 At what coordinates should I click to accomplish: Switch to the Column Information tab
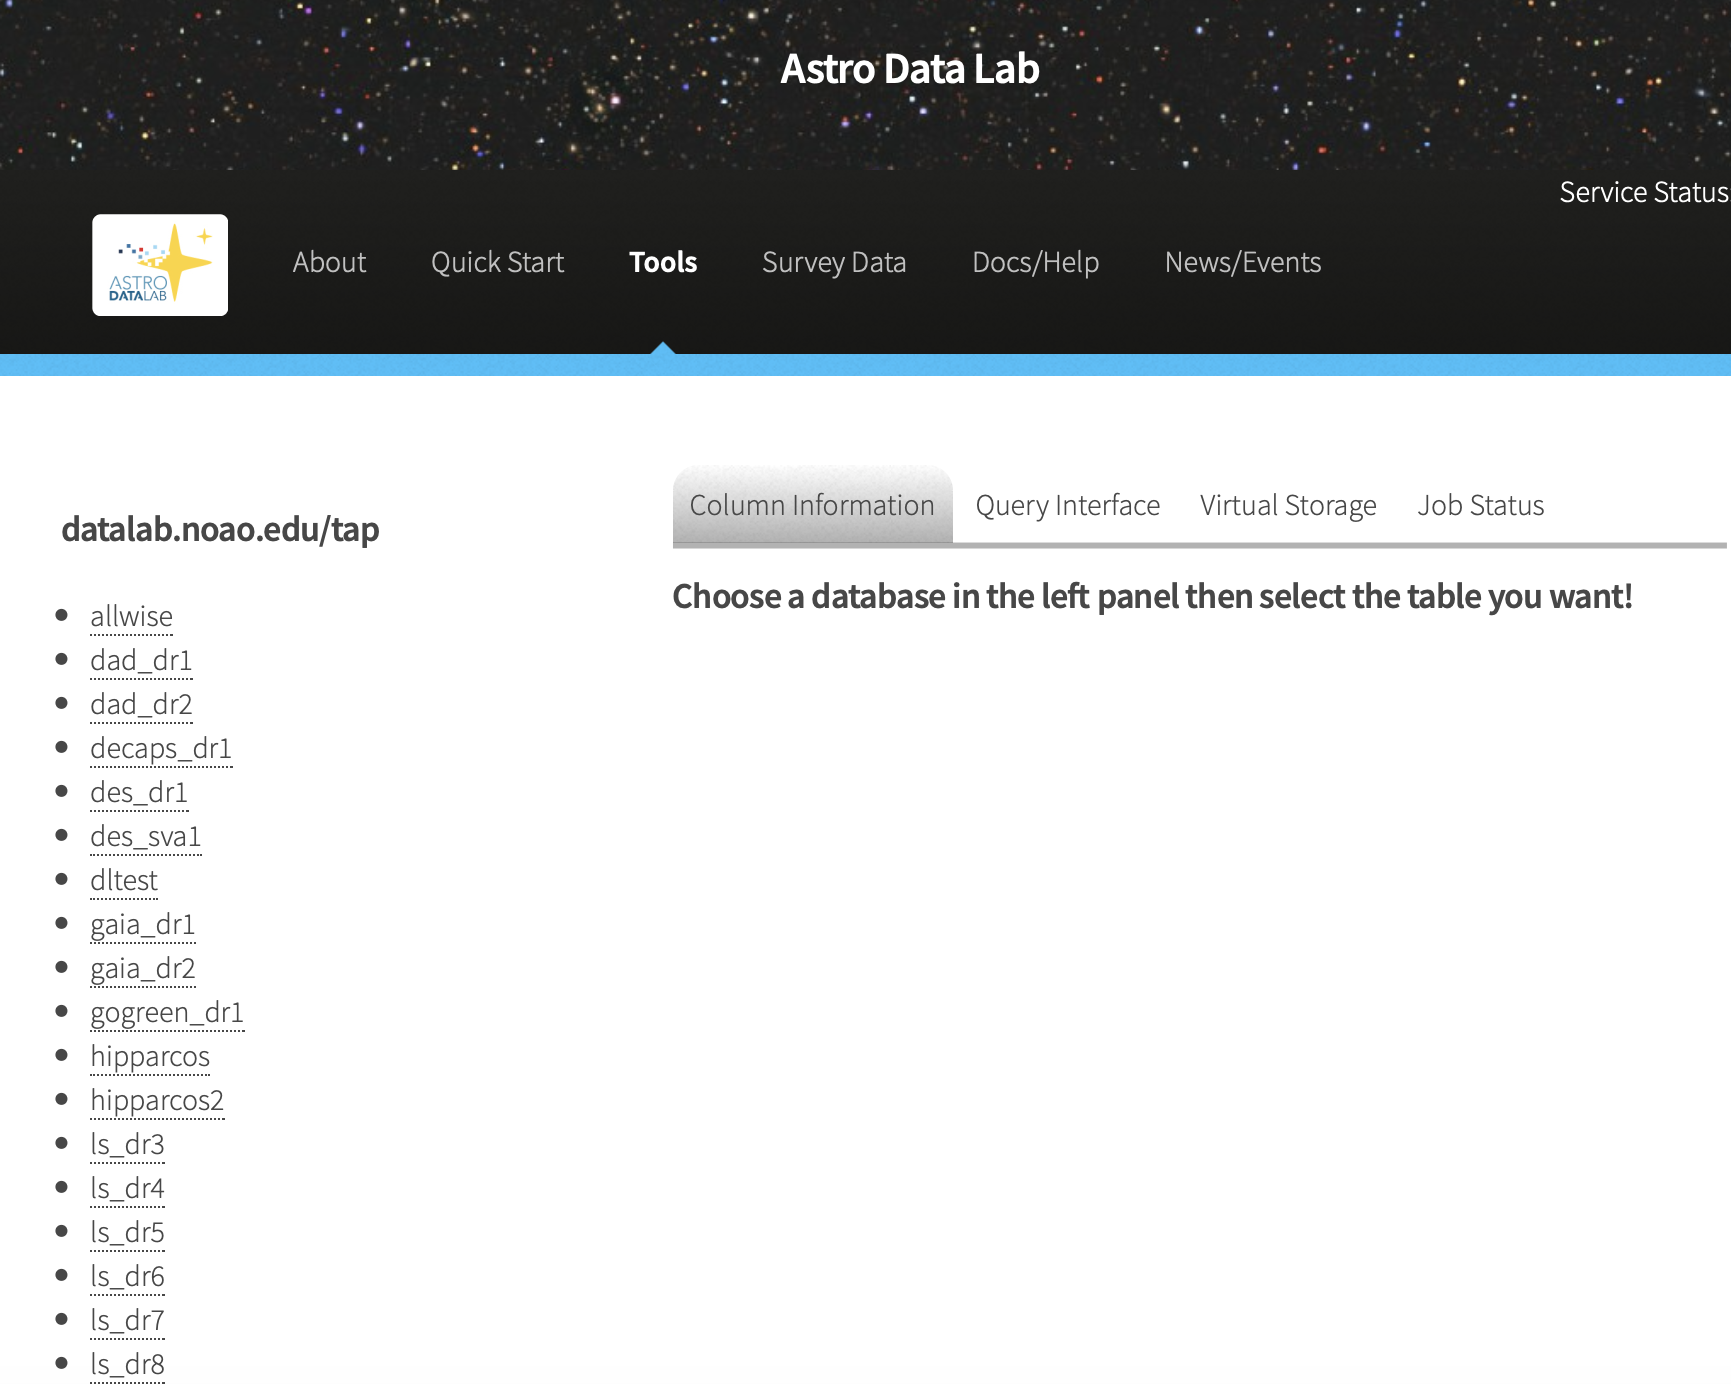812,505
